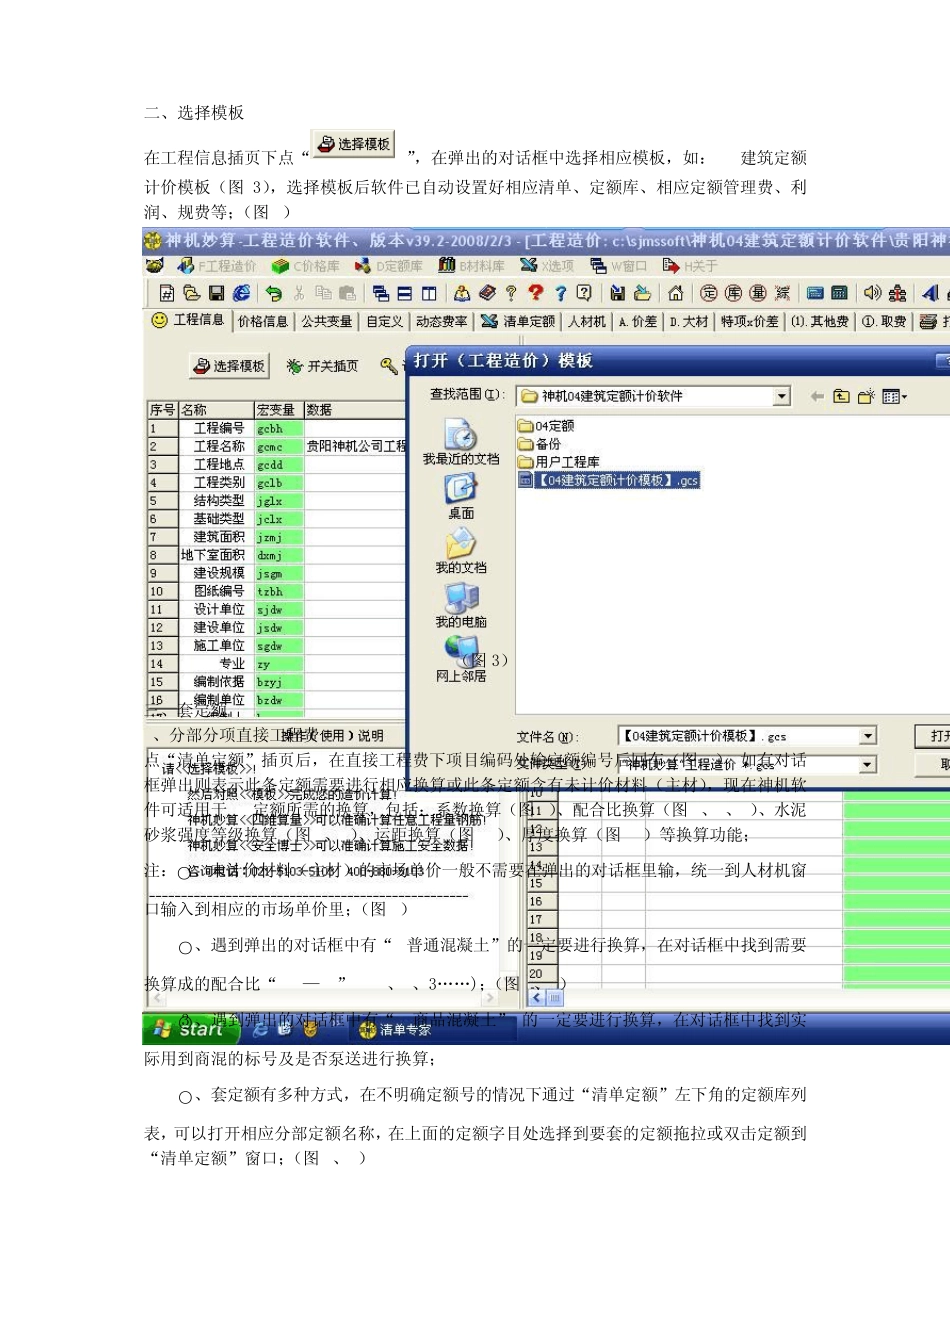Click the book icon in toolbar
The width and height of the screenshot is (950, 1344).
point(487,293)
